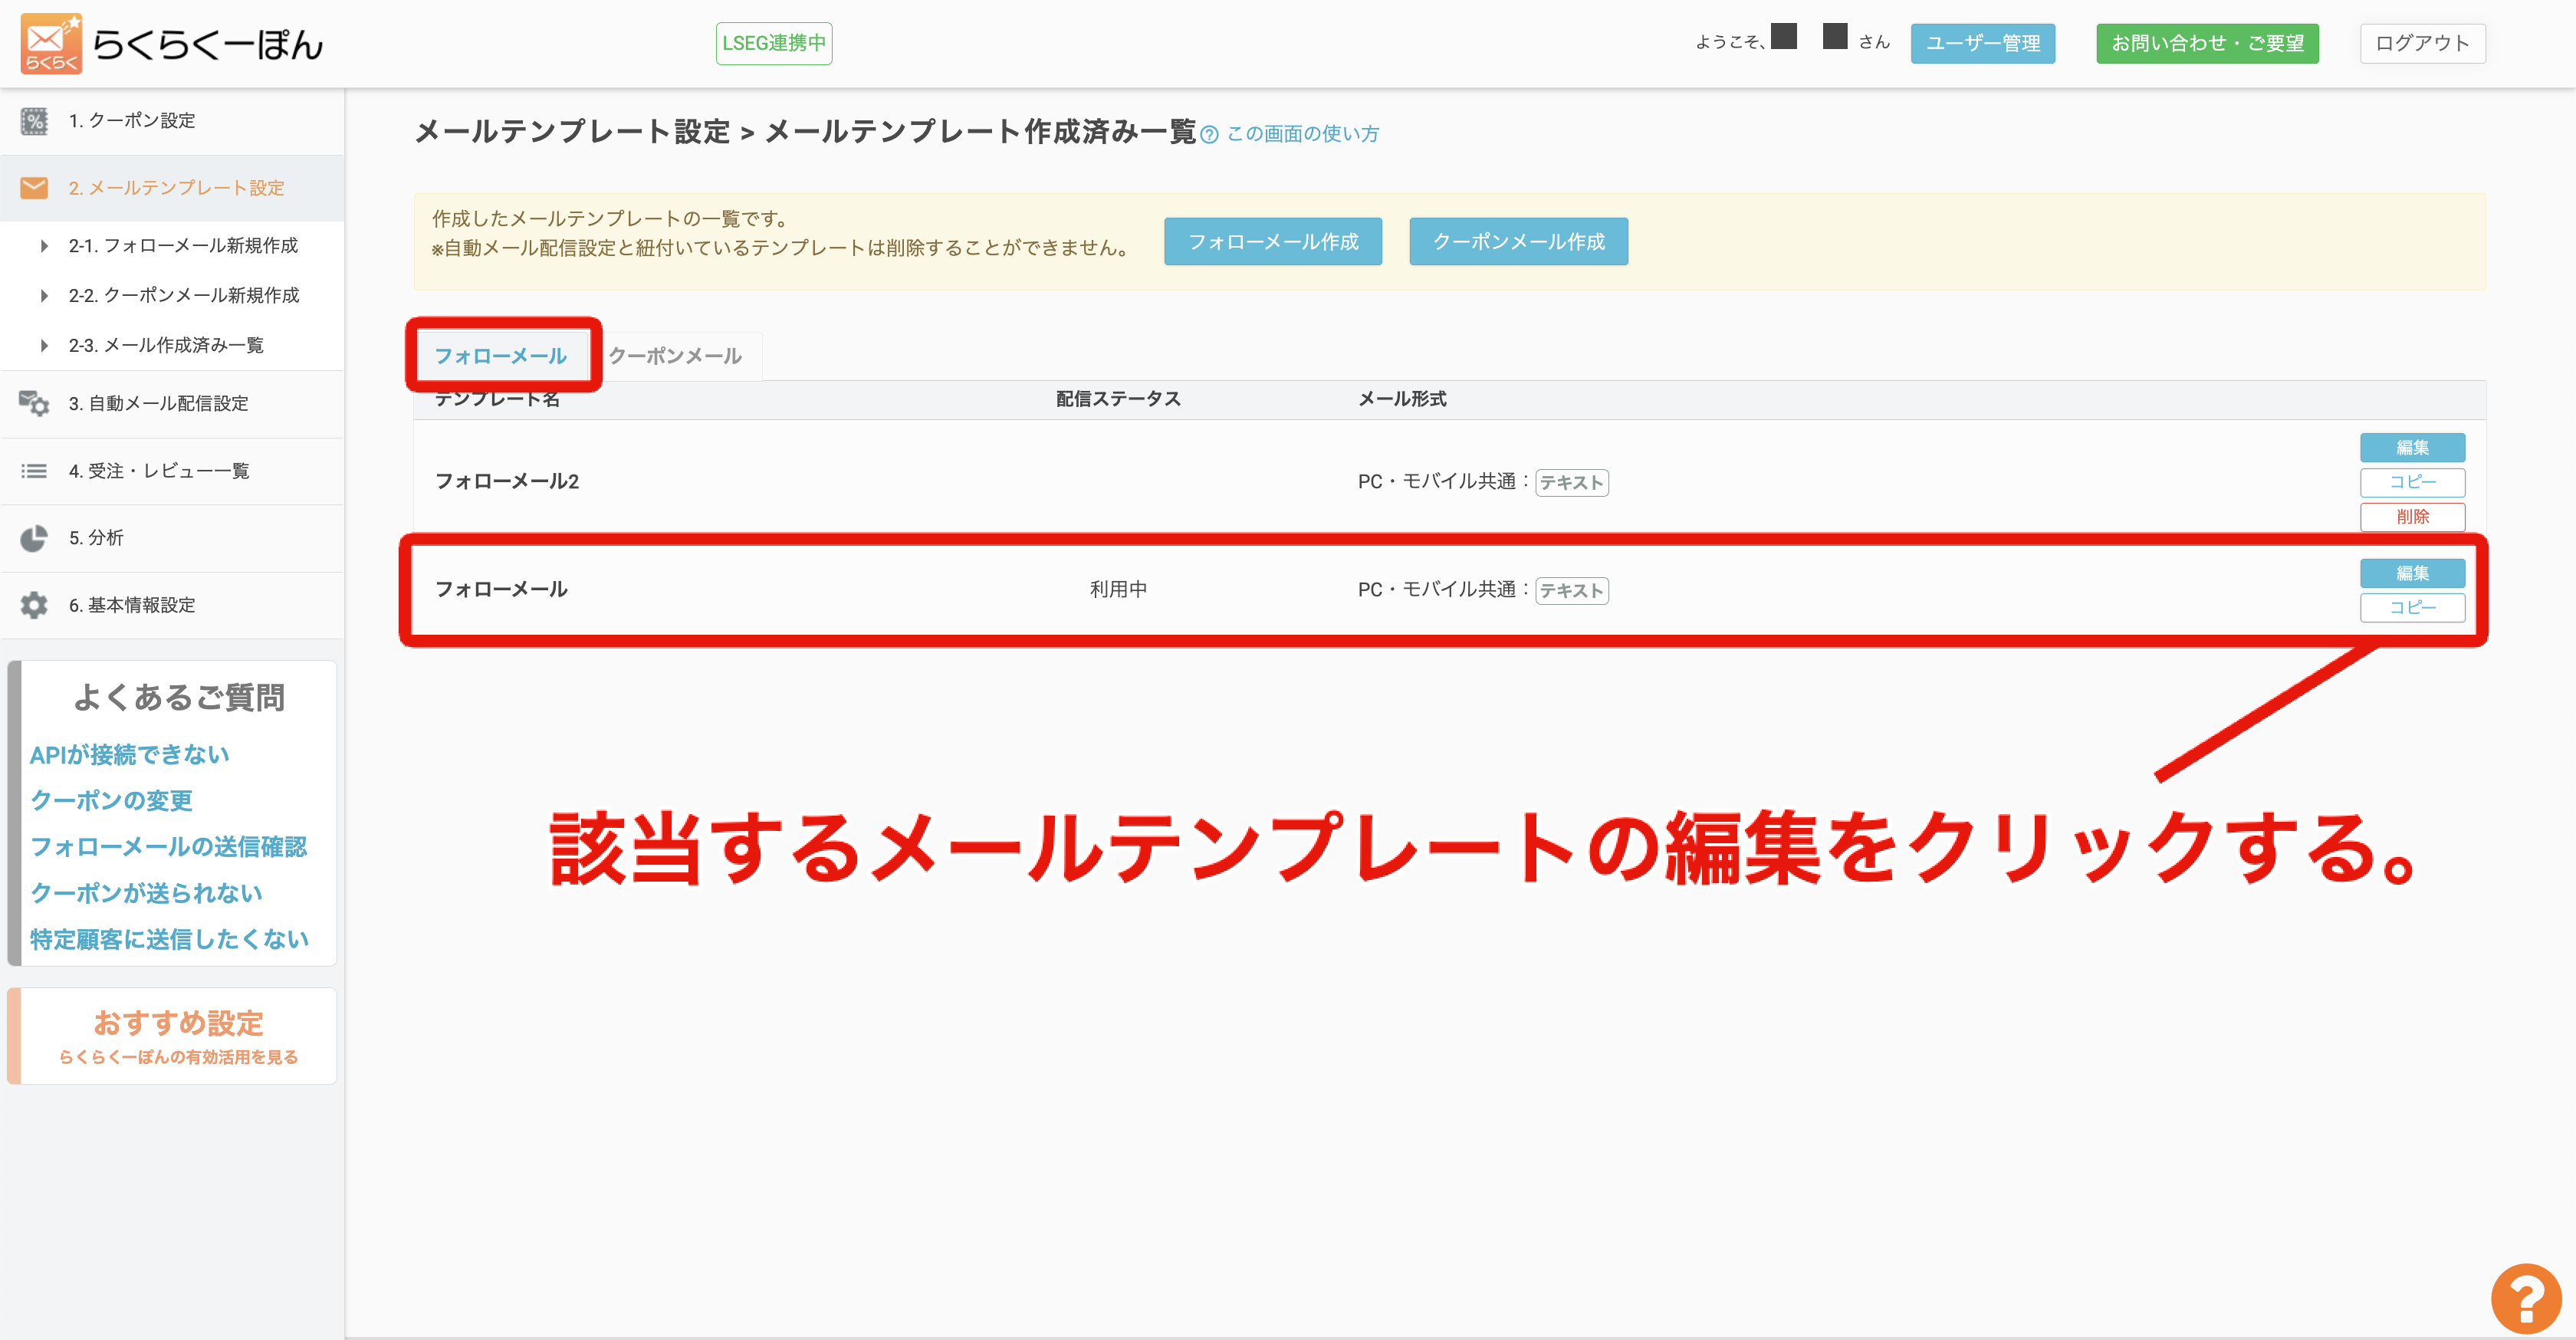The image size is (2576, 1340).
Task: Open 6. 基本情報設定 menu item
Action: click(x=172, y=605)
